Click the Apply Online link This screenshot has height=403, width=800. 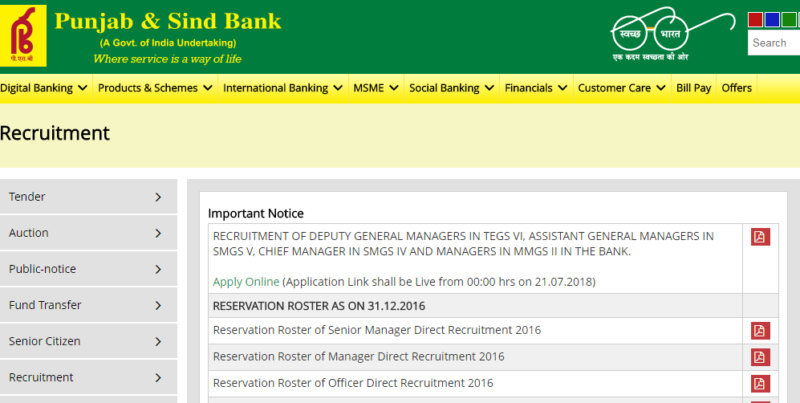246,282
